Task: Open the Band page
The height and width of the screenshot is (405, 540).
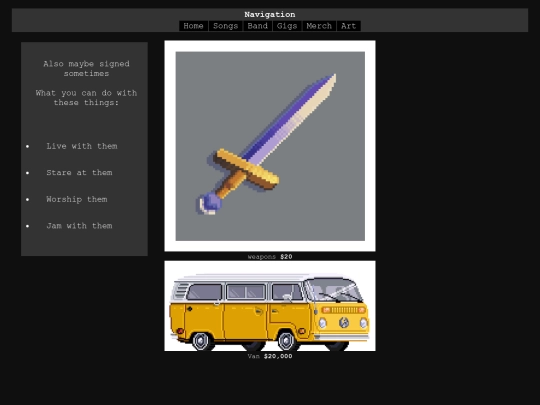Action: (258, 26)
